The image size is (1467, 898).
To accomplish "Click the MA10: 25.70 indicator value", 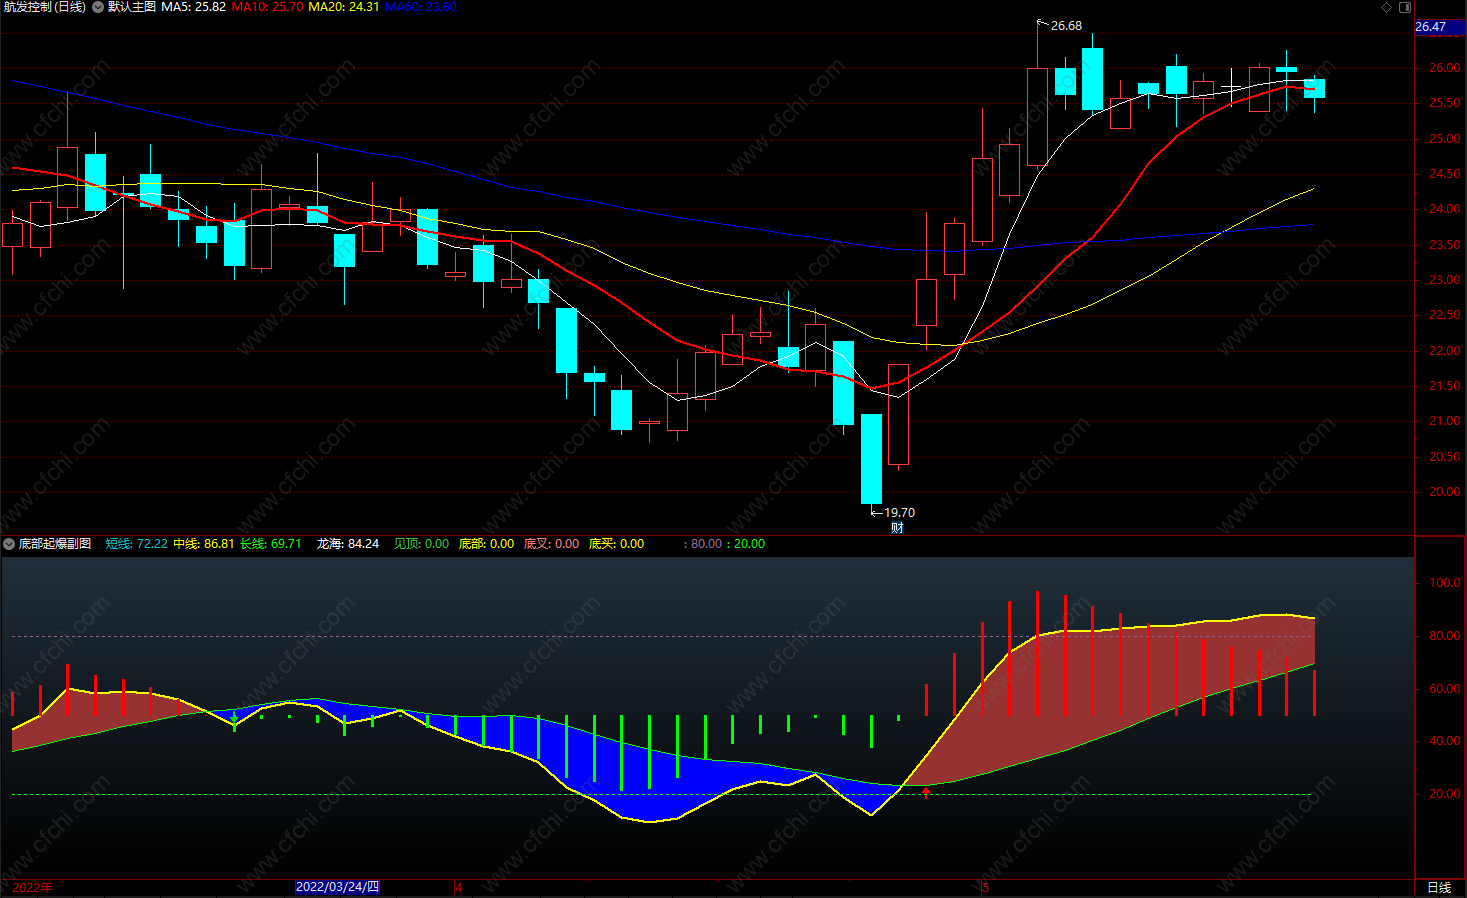I will 267,7.
